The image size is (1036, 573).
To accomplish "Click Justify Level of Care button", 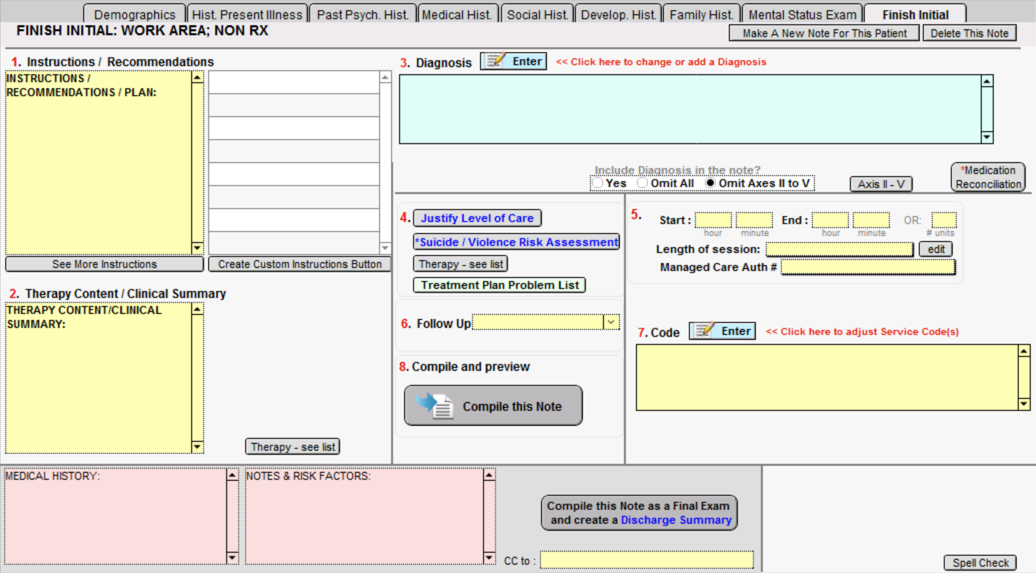I will pos(477,218).
